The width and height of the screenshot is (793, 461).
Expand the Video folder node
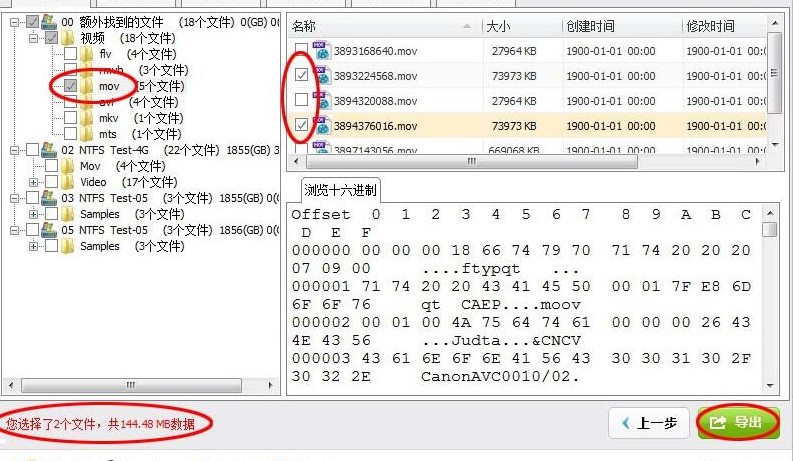[33, 182]
